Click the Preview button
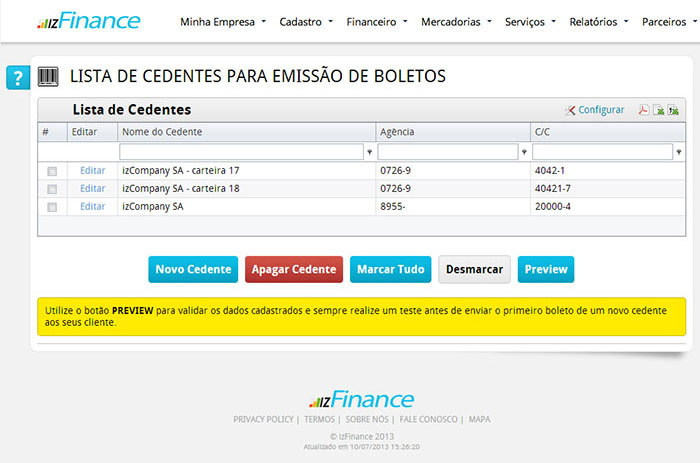The width and height of the screenshot is (700, 463). pyautogui.click(x=546, y=269)
